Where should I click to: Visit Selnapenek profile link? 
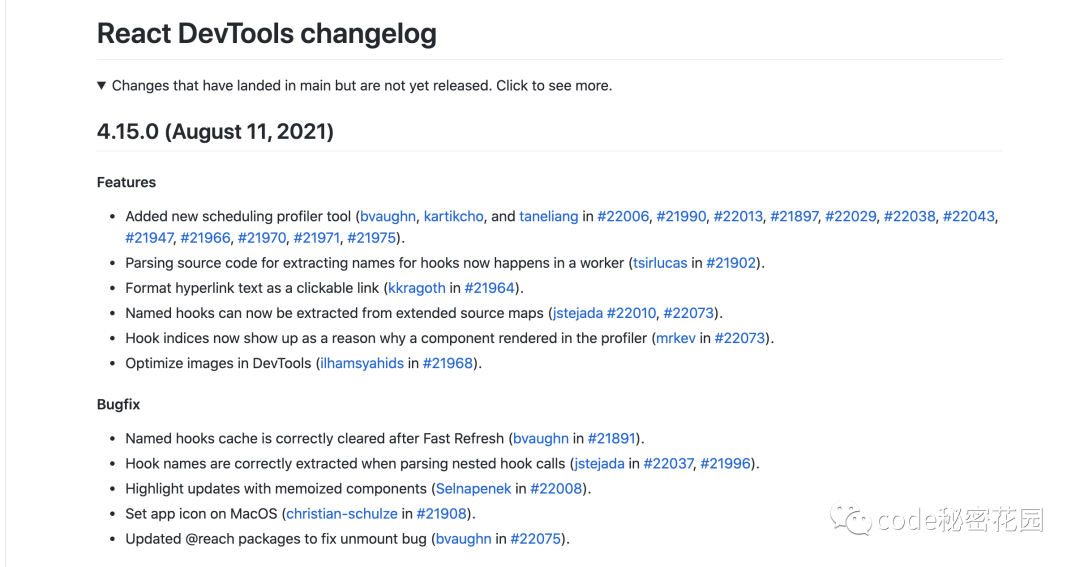[x=473, y=489]
